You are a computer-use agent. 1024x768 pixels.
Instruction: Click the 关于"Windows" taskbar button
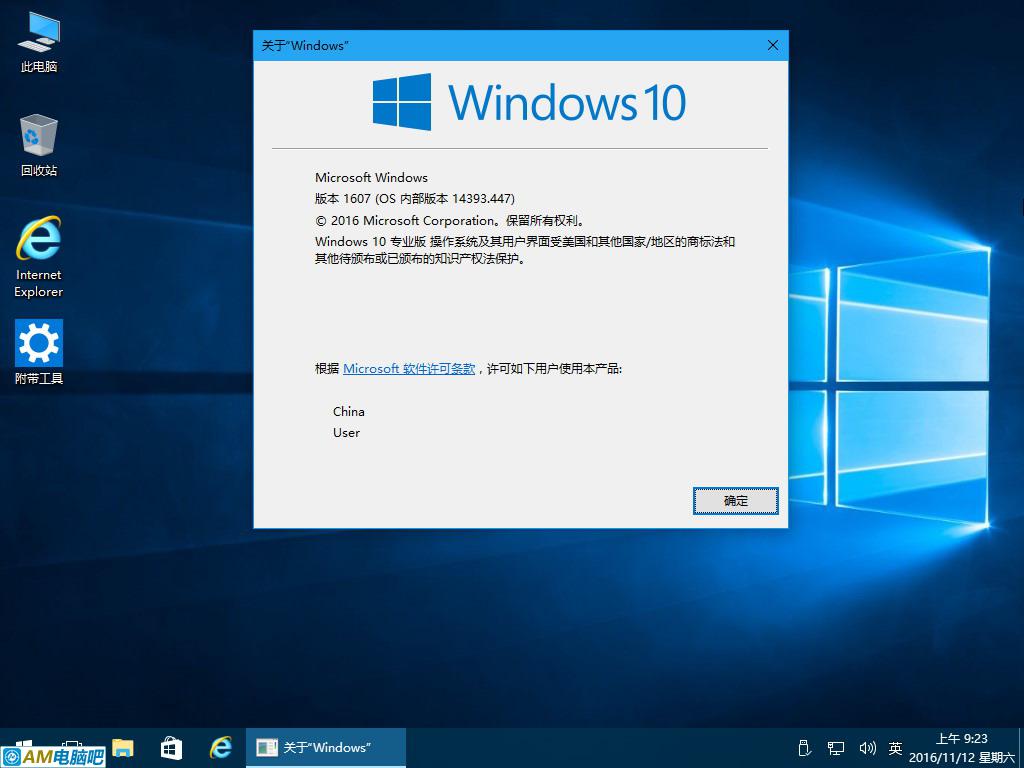coord(326,748)
